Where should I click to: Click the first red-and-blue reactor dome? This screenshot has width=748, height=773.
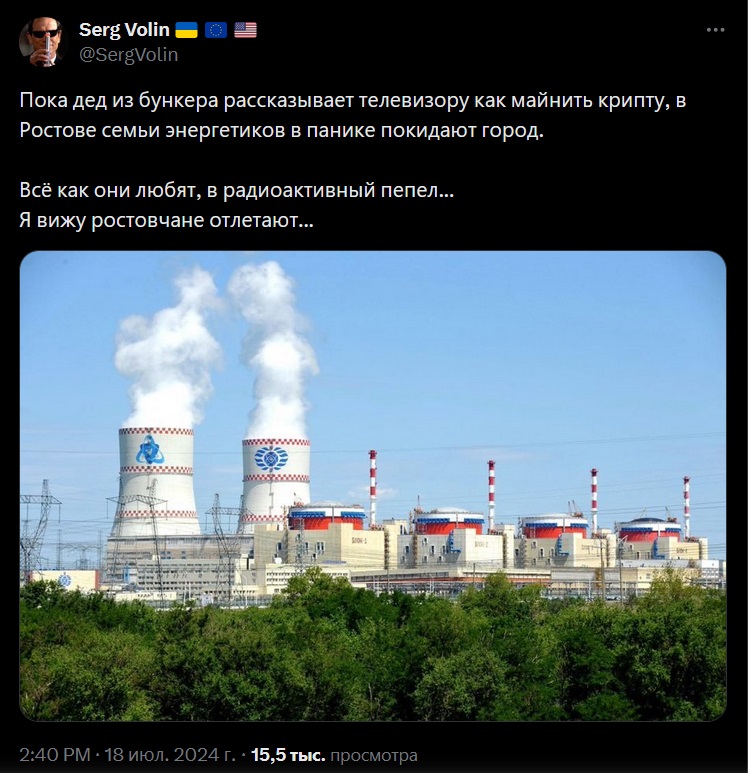click(x=326, y=517)
